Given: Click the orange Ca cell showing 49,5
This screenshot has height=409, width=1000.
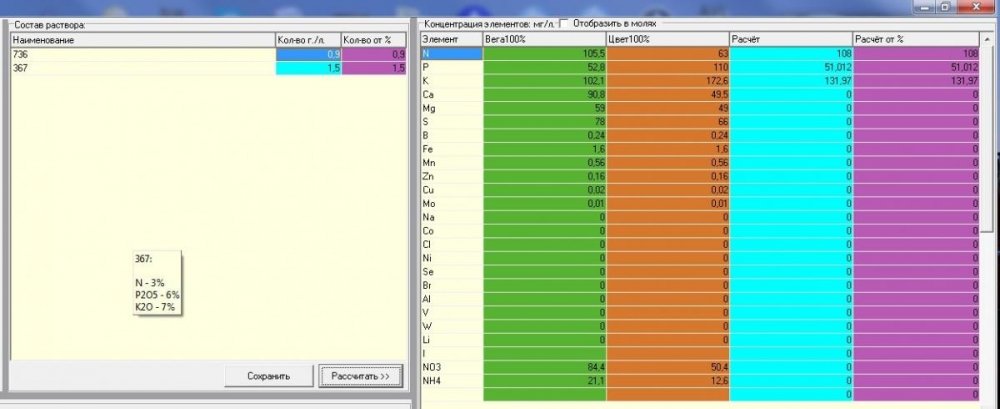Looking at the screenshot, I should 668,94.
